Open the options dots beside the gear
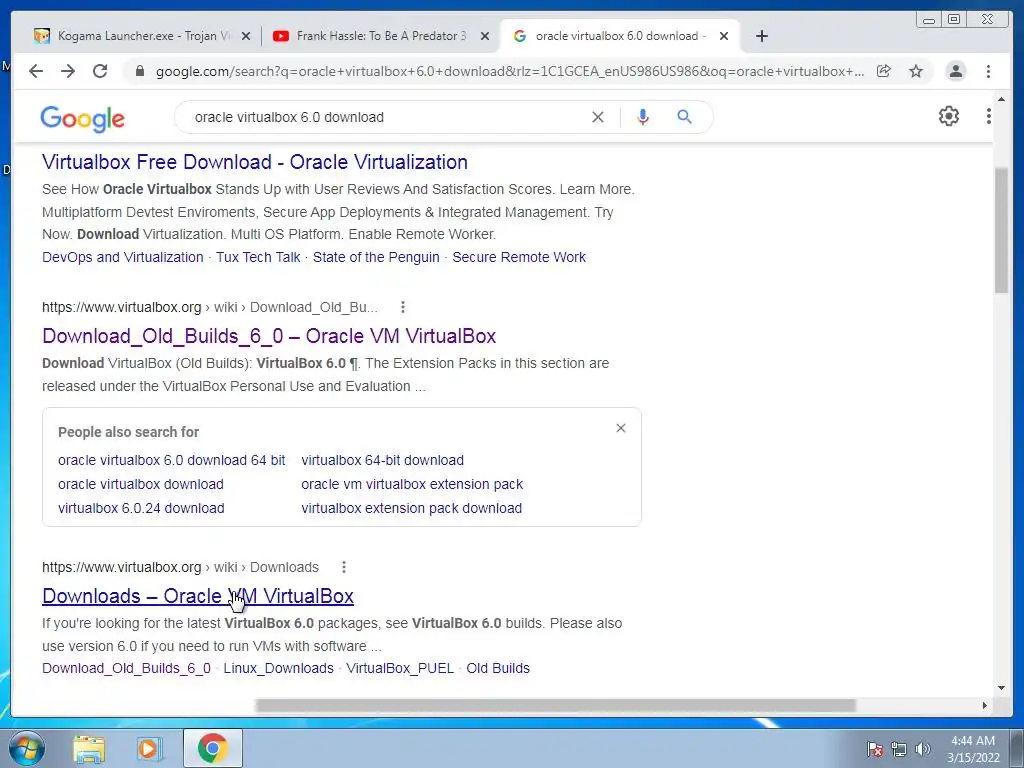1024x768 pixels. [989, 116]
